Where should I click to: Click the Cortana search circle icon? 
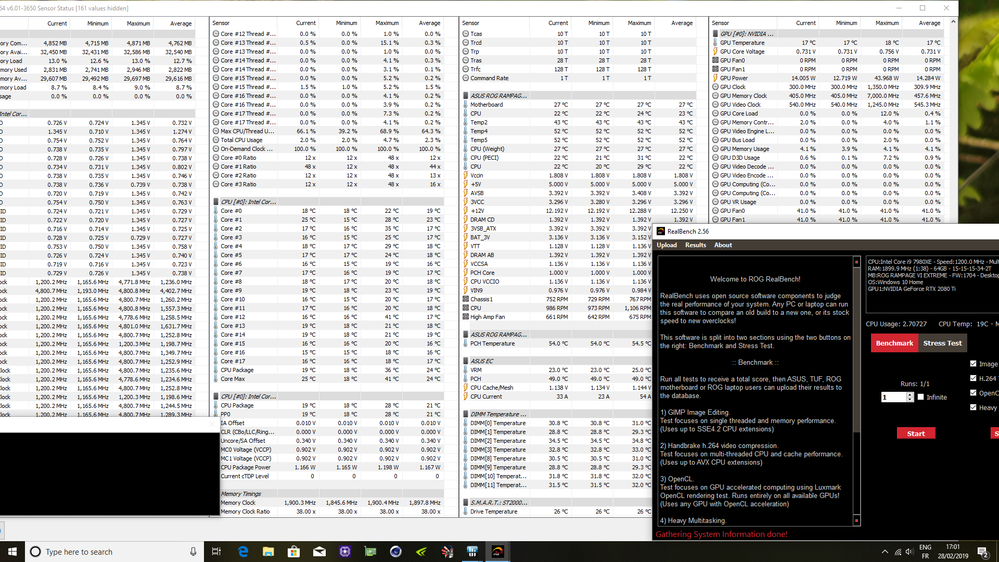click(36, 552)
